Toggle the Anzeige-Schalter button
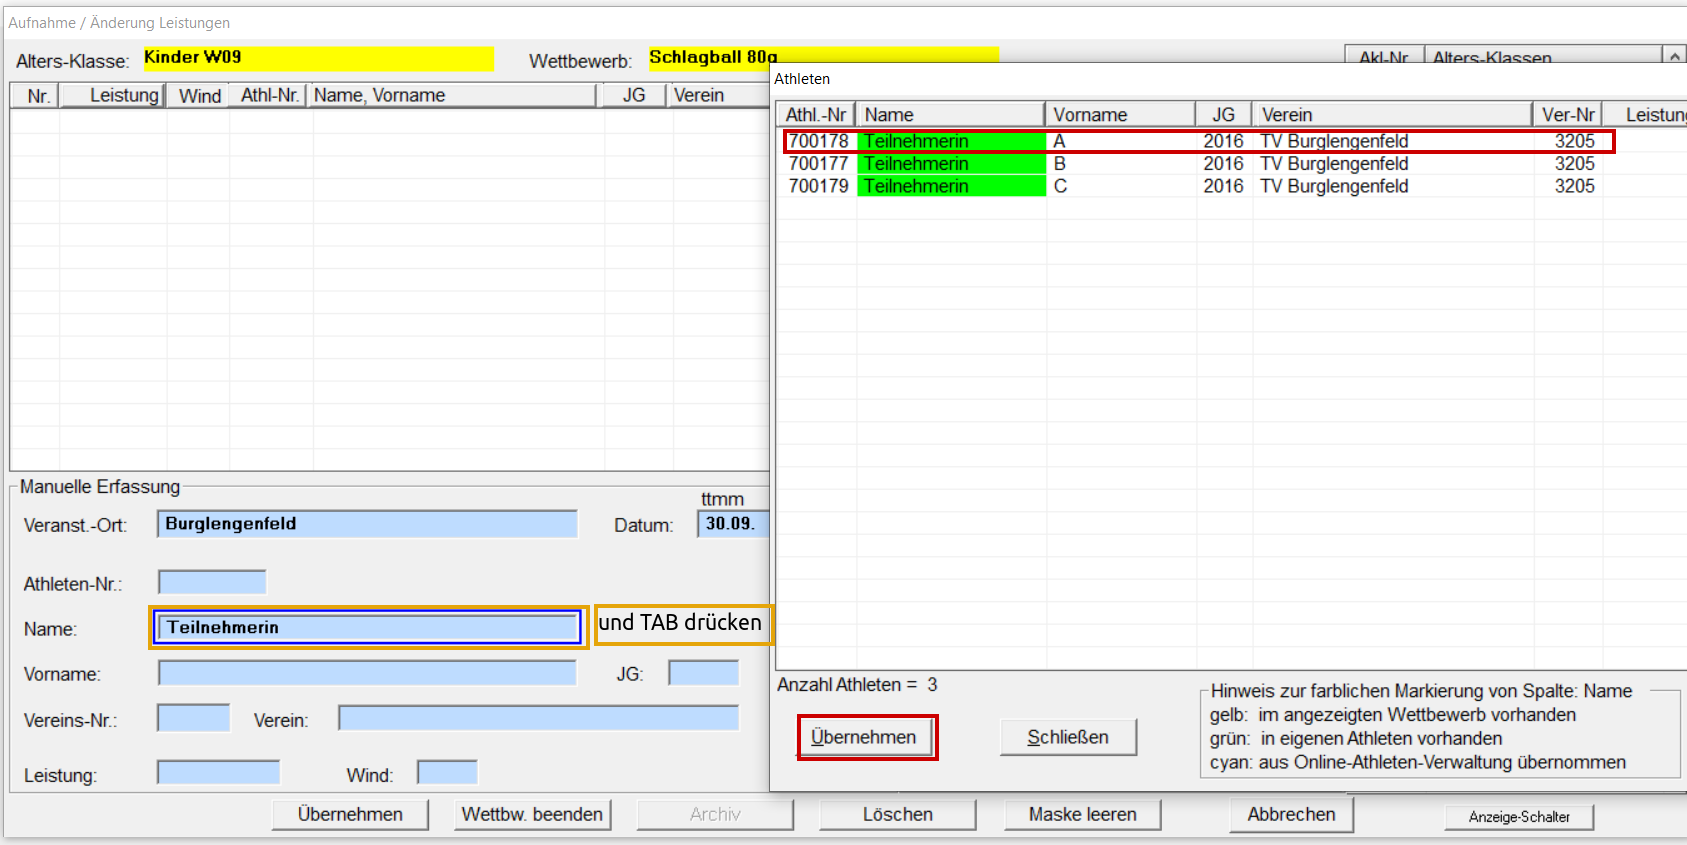This screenshot has height=845, width=1687. coord(1518,817)
